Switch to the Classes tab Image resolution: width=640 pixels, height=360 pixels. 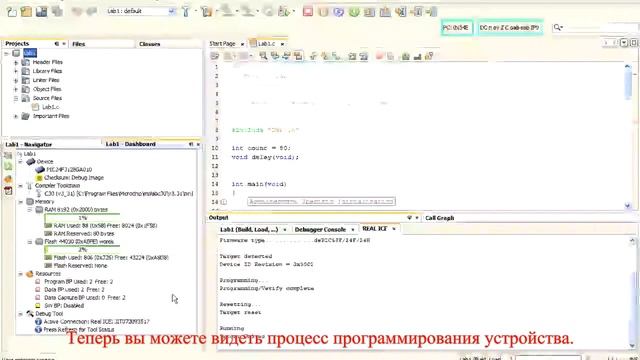149,44
